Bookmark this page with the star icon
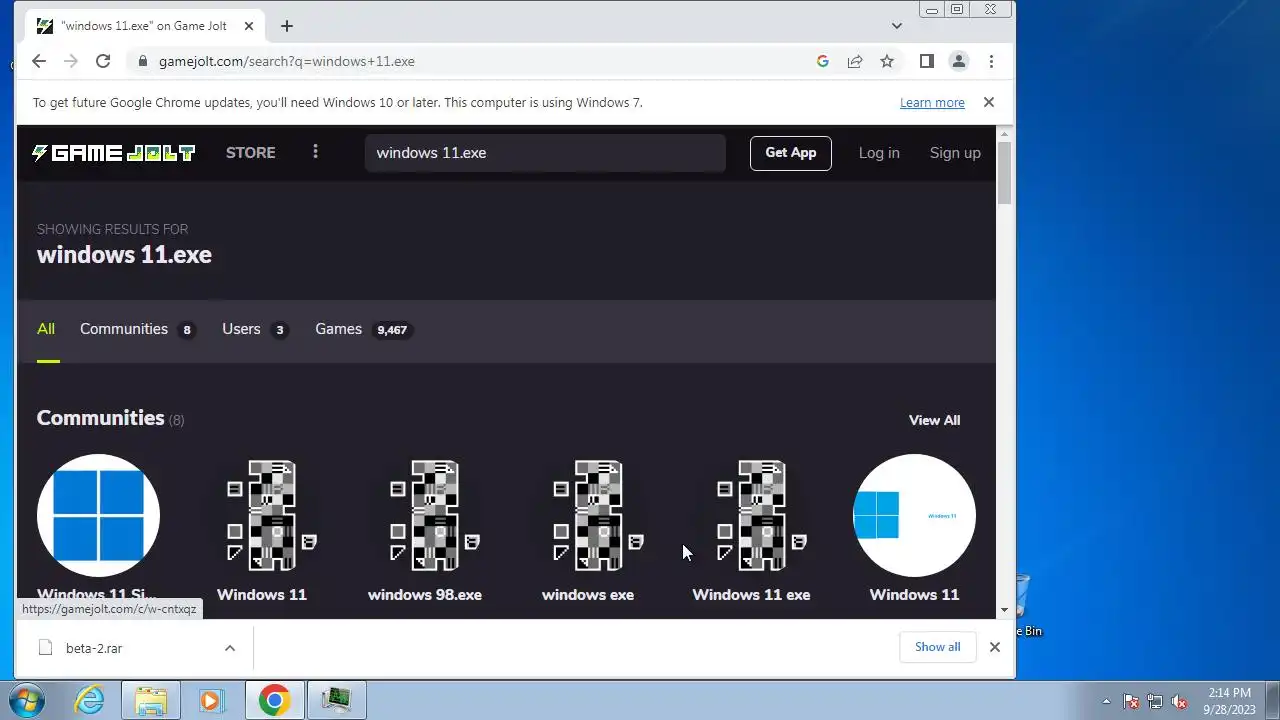 click(886, 61)
